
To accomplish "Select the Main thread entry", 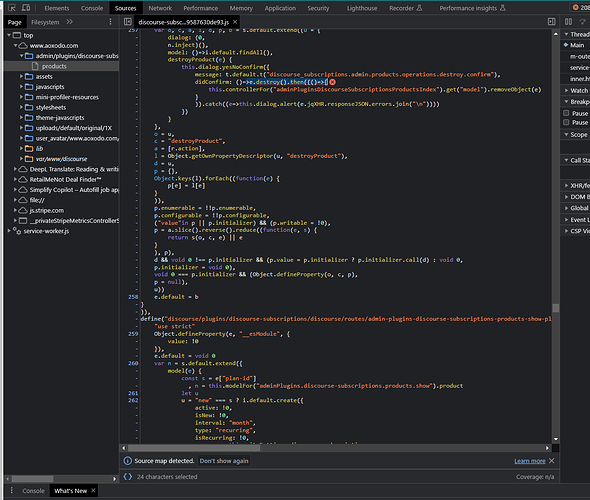I will click(577, 45).
